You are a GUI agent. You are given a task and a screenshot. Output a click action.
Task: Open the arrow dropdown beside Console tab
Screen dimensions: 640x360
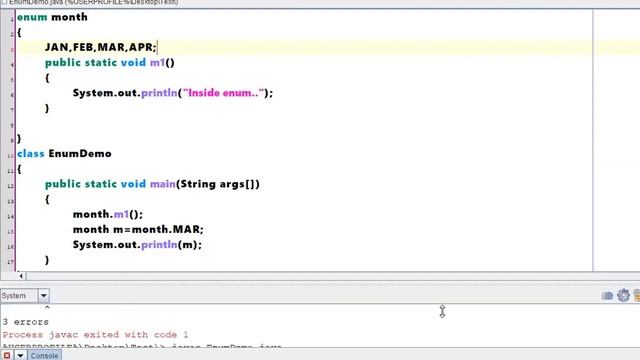click(20, 356)
